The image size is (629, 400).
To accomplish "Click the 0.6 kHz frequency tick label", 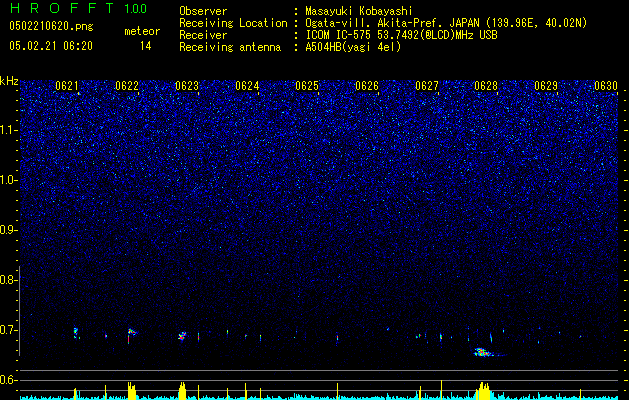I will pos(8,380).
